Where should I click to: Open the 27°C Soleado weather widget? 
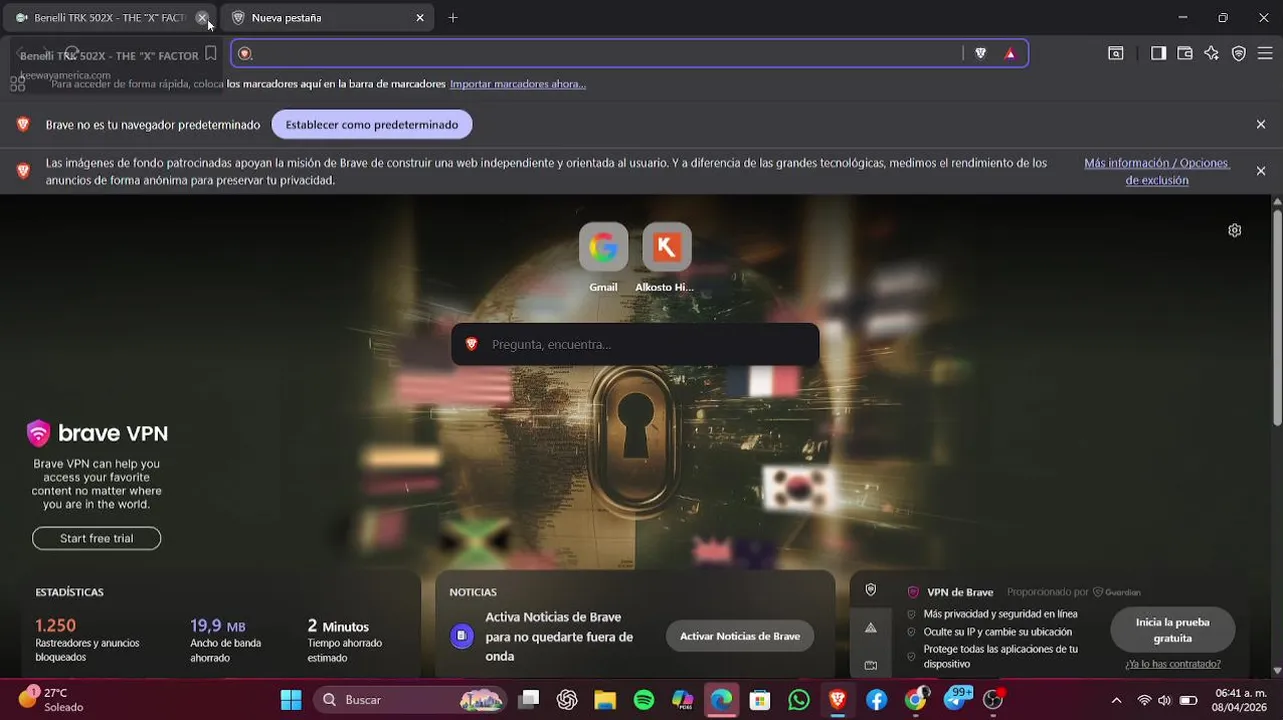click(51, 700)
